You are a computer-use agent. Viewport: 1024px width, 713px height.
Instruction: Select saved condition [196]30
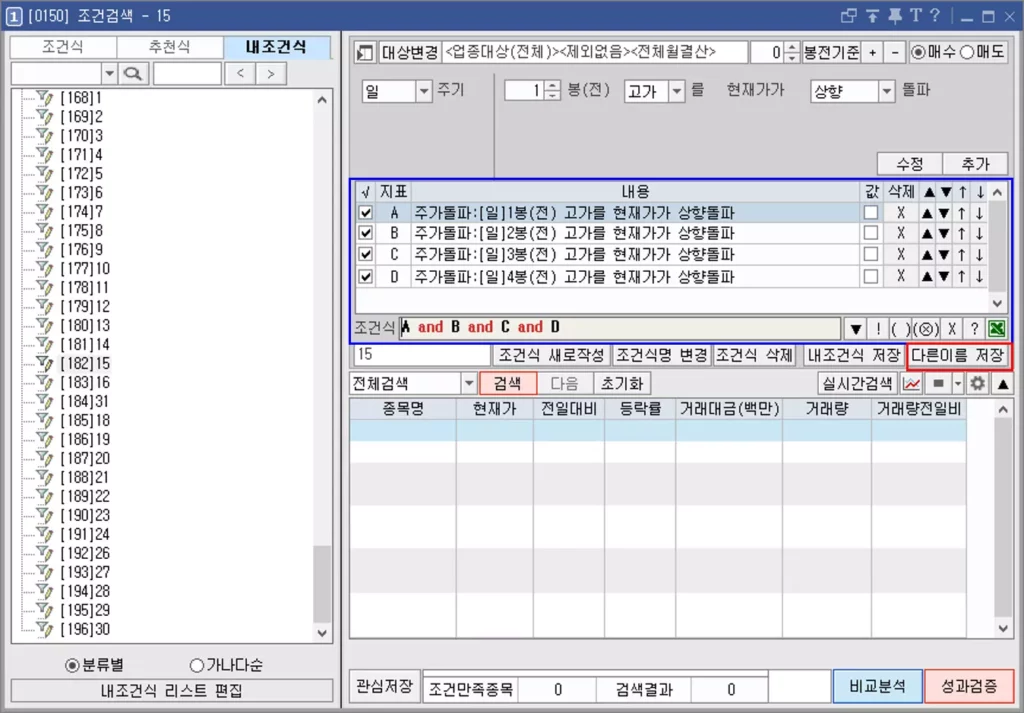86,629
